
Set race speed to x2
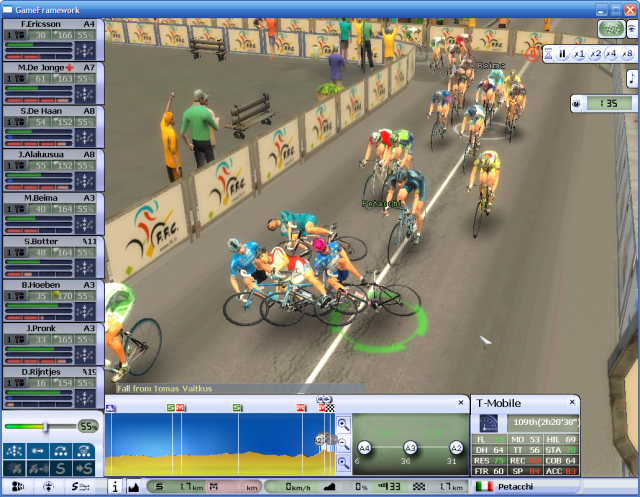coord(595,53)
